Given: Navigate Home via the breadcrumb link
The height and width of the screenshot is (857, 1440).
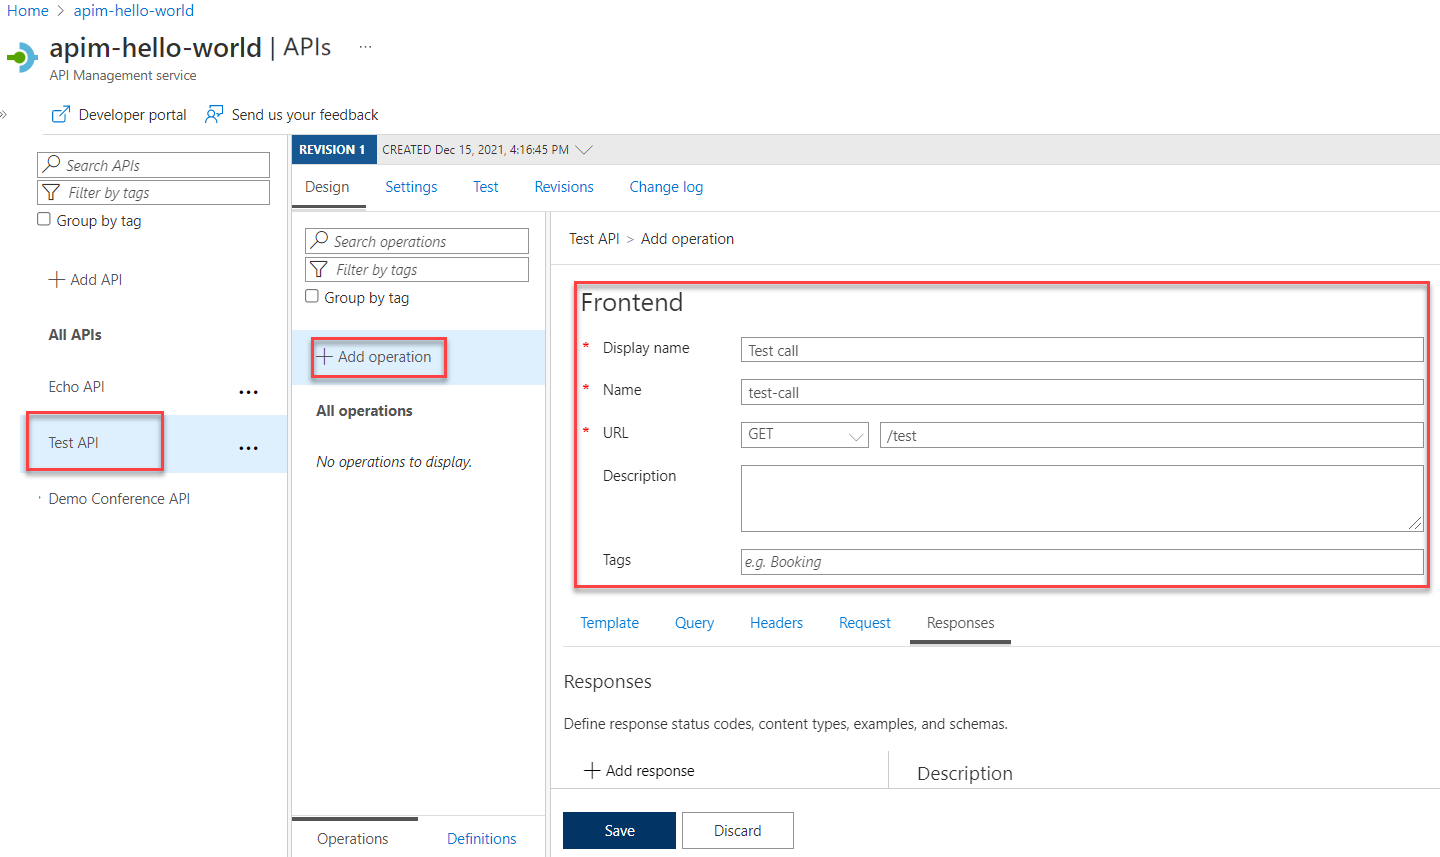Looking at the screenshot, I should [28, 10].
